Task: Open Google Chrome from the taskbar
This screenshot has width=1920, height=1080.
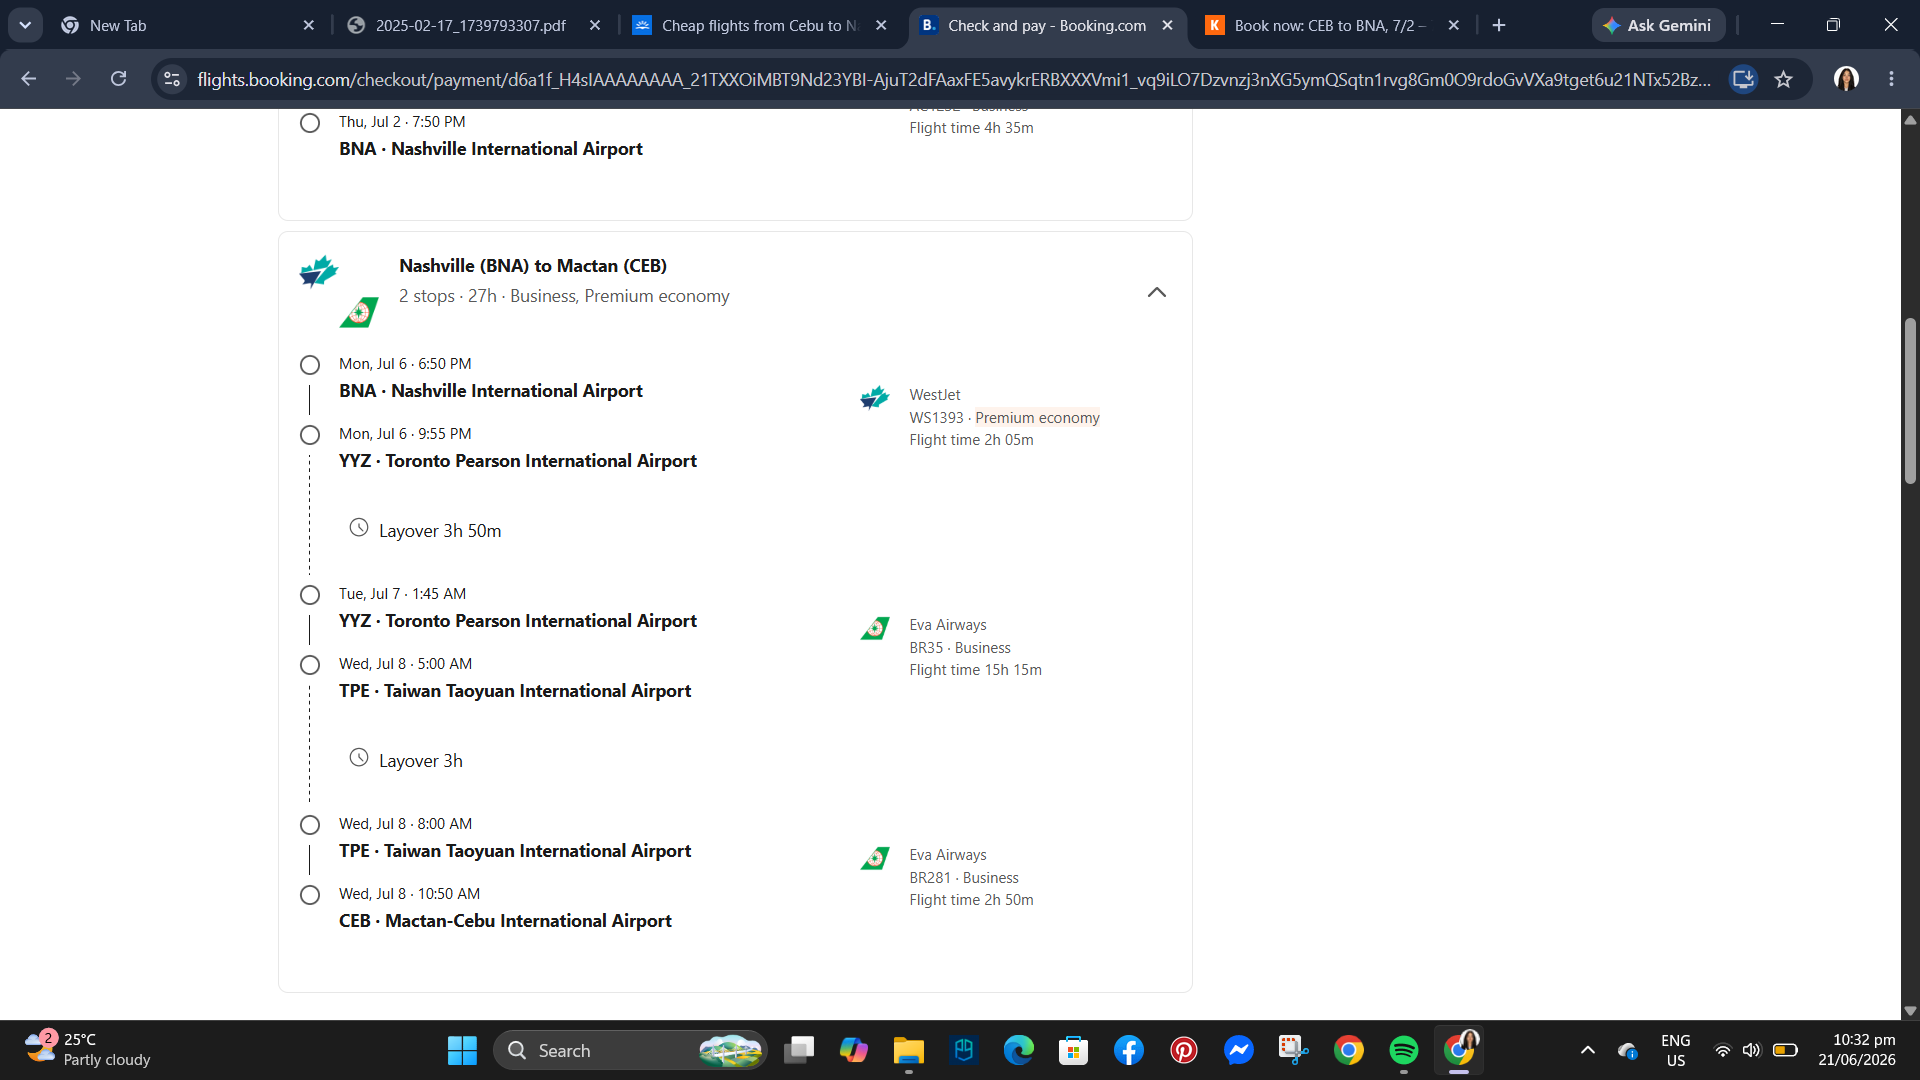Action: point(1349,1050)
